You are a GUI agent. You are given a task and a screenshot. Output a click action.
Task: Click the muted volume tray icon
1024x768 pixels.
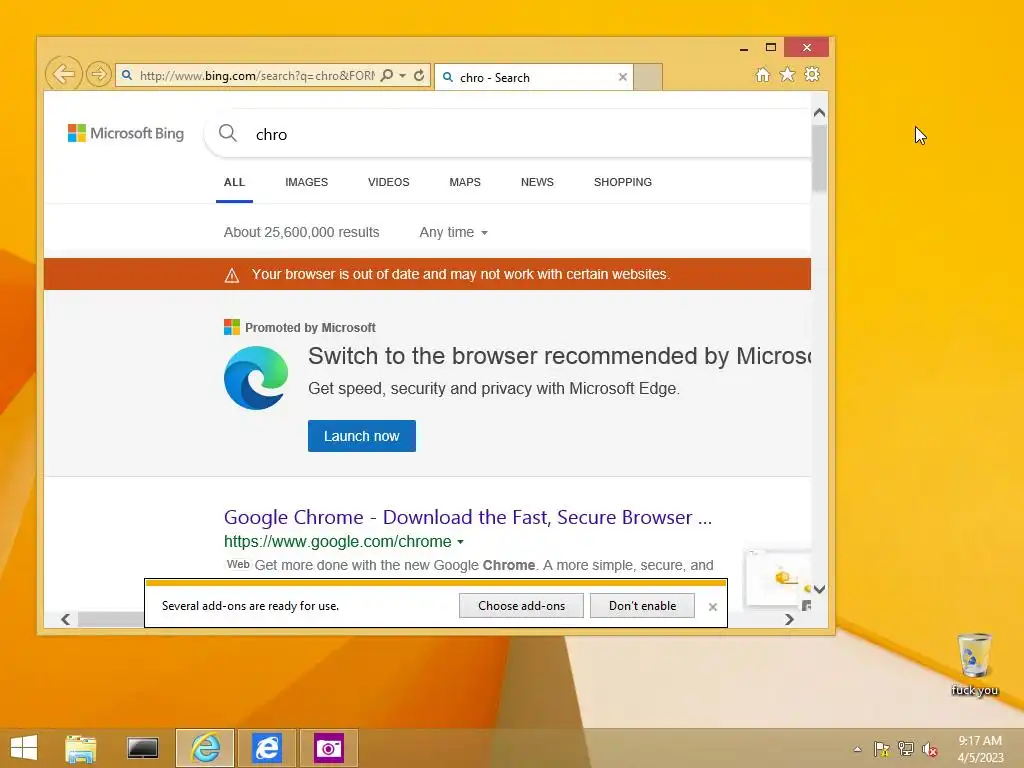[x=930, y=749]
